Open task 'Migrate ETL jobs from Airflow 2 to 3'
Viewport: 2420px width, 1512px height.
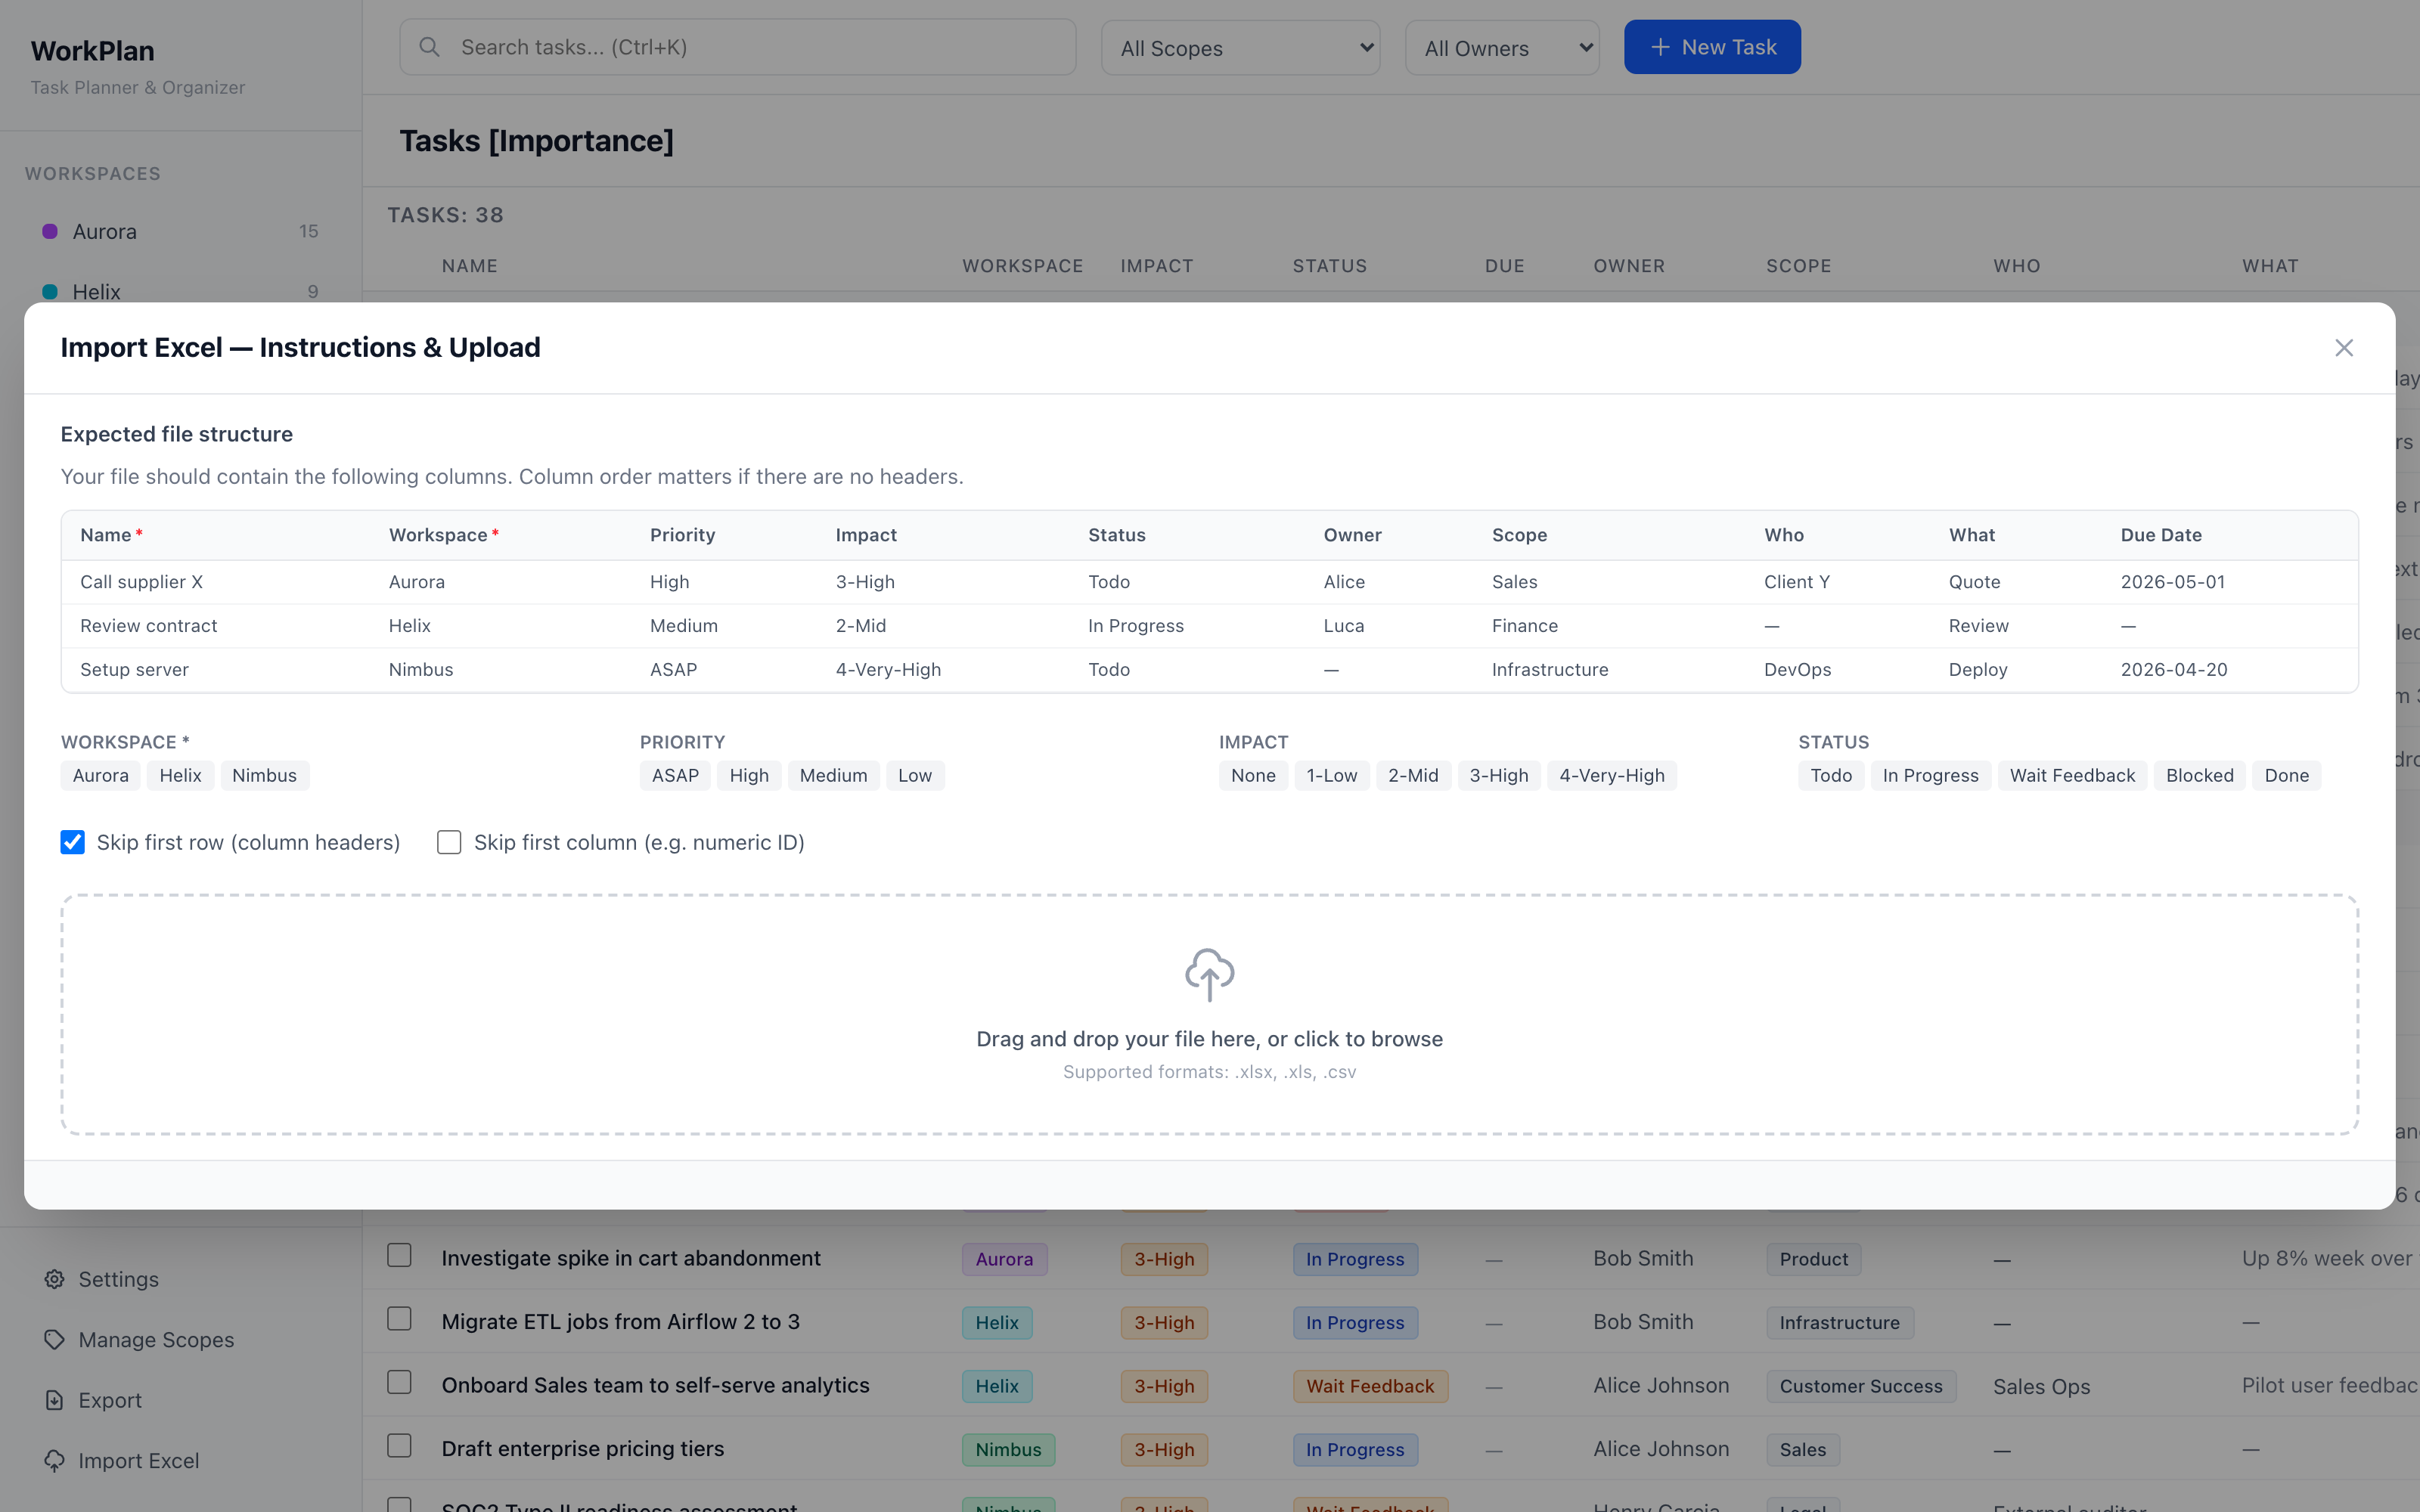click(x=620, y=1322)
